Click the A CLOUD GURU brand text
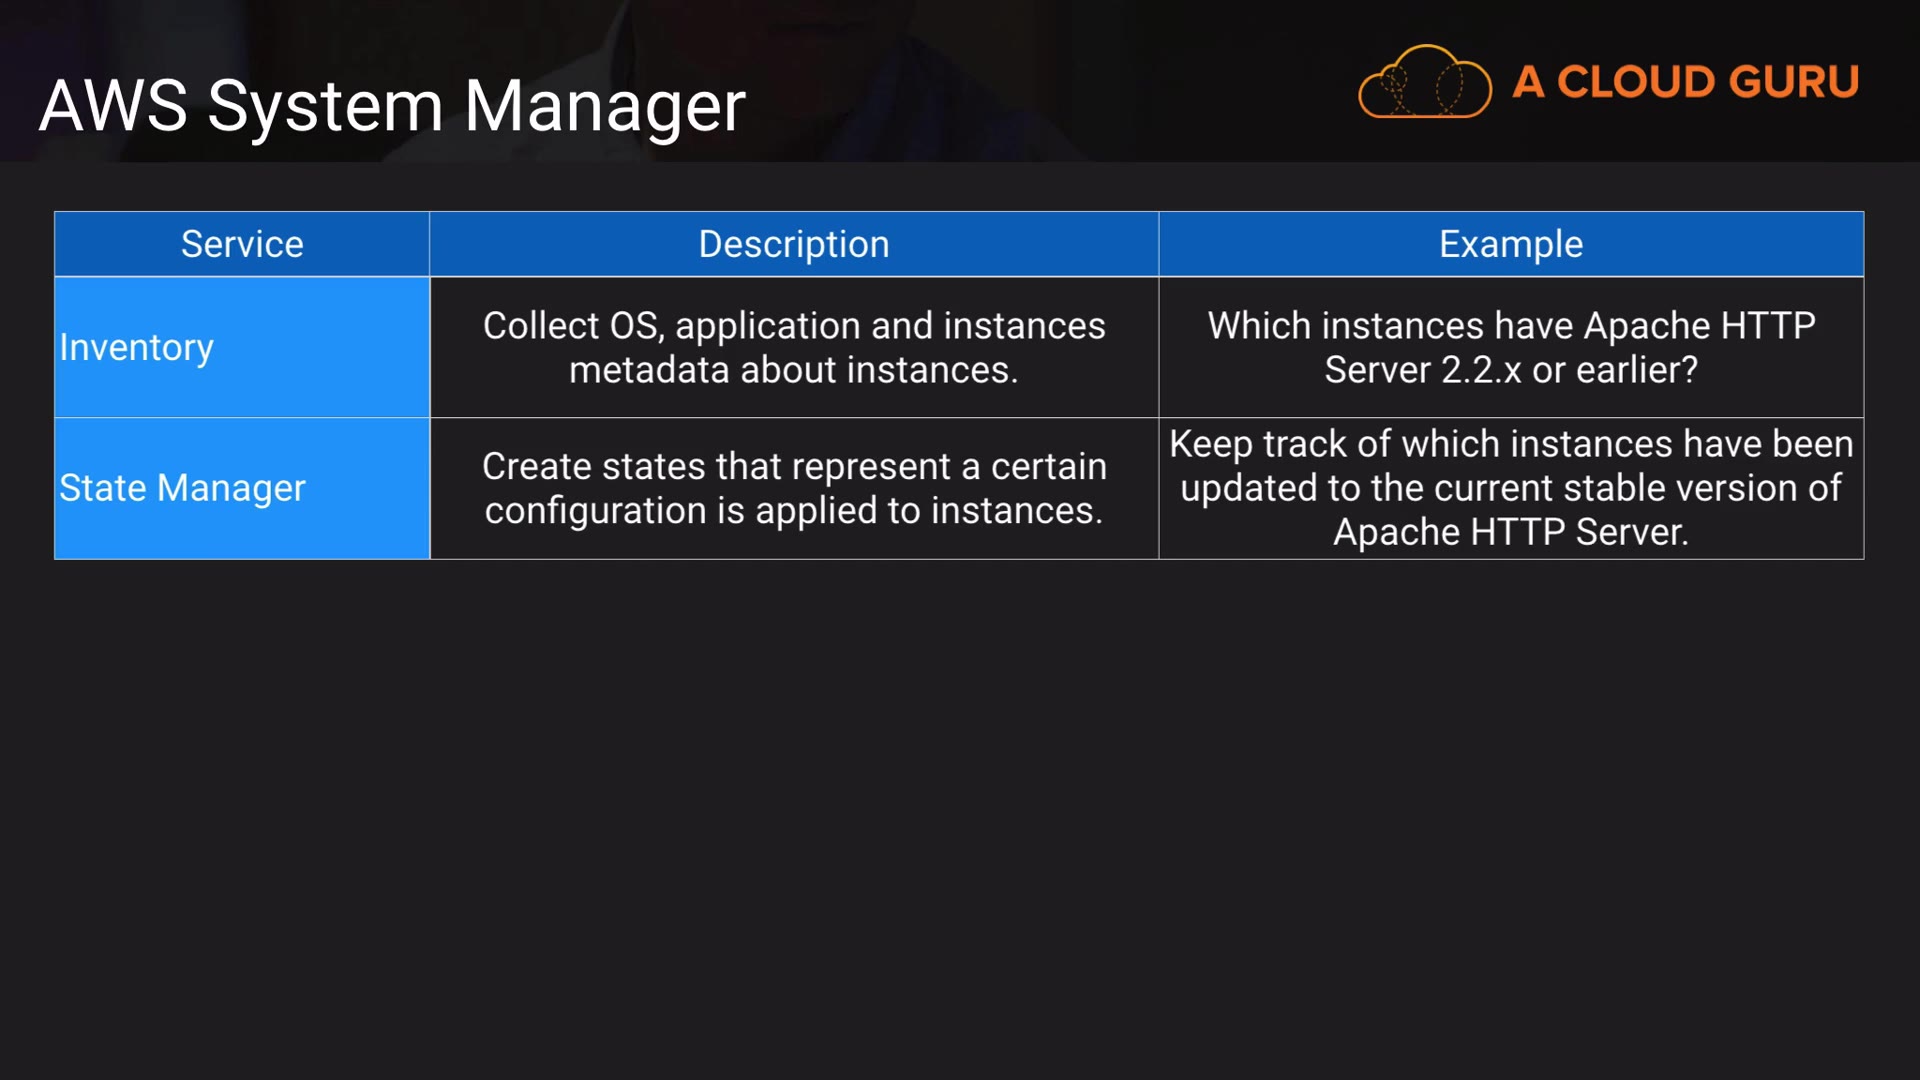Viewport: 1920px width, 1080px height. [1686, 82]
